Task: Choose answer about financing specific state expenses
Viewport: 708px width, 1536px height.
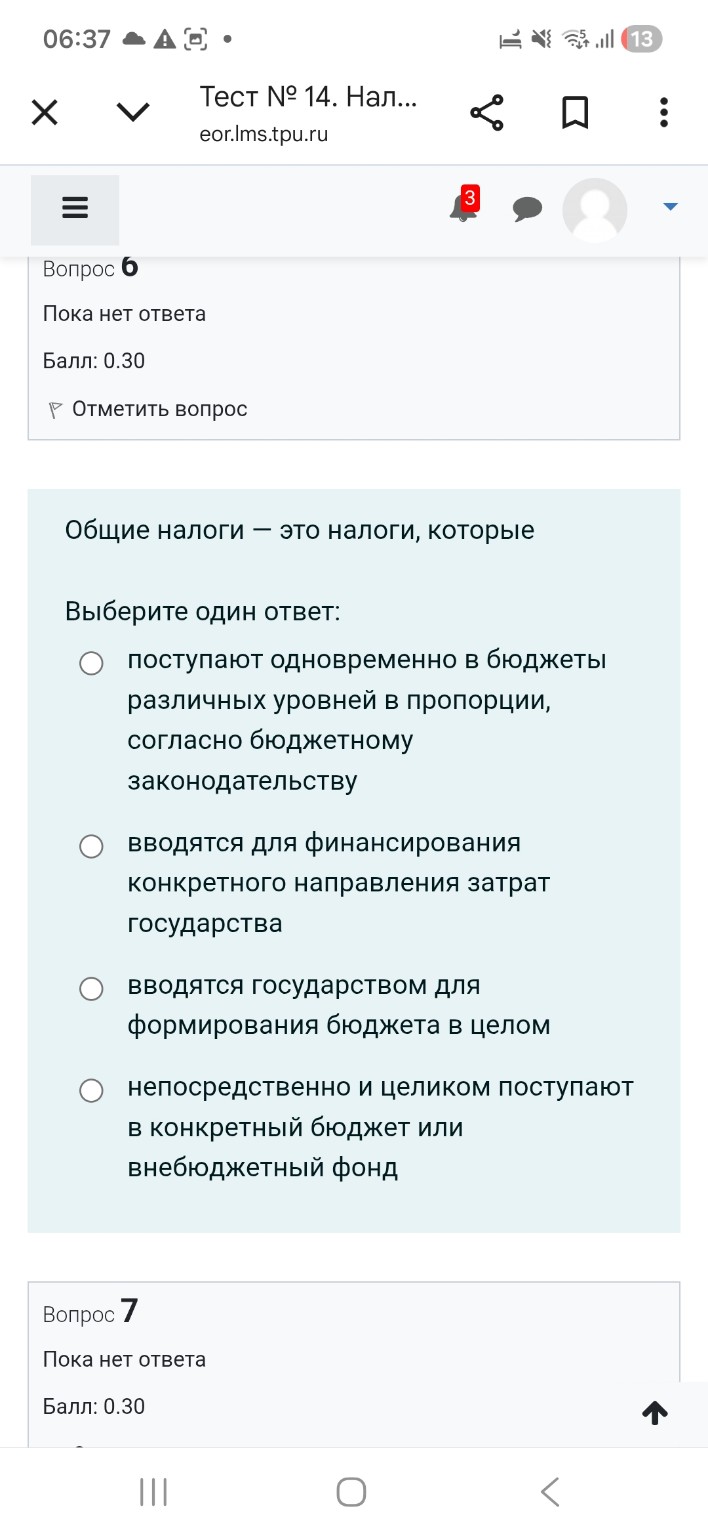Action: pos(91,845)
